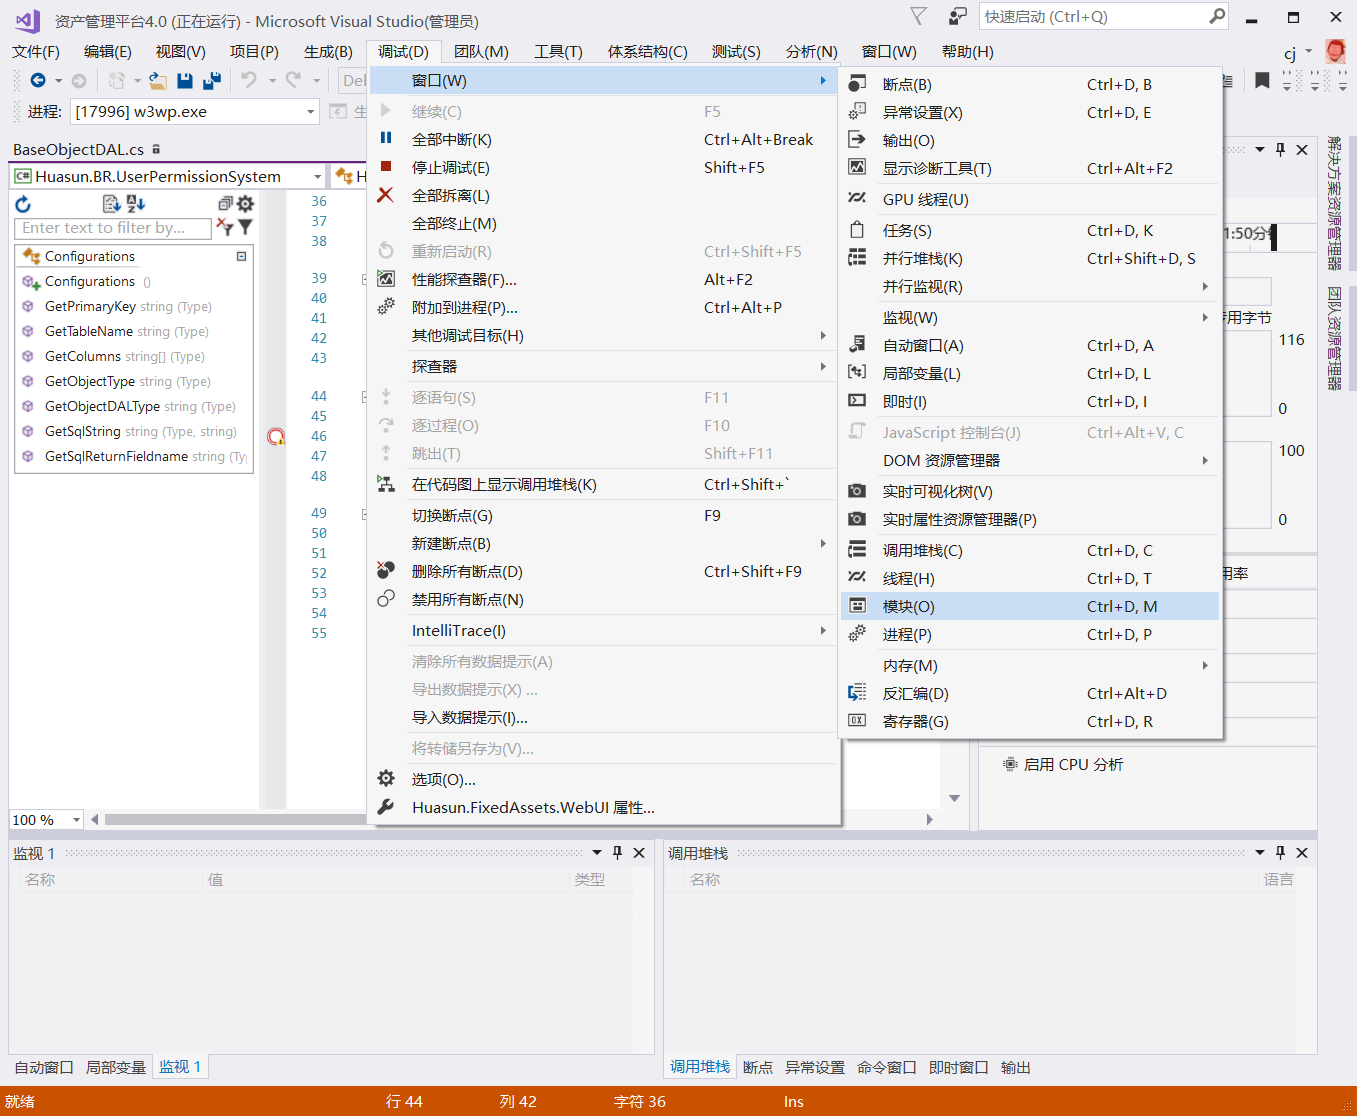The image size is (1357, 1116).
Task: Click the Live Visual Tree camera icon
Action: click(x=857, y=491)
